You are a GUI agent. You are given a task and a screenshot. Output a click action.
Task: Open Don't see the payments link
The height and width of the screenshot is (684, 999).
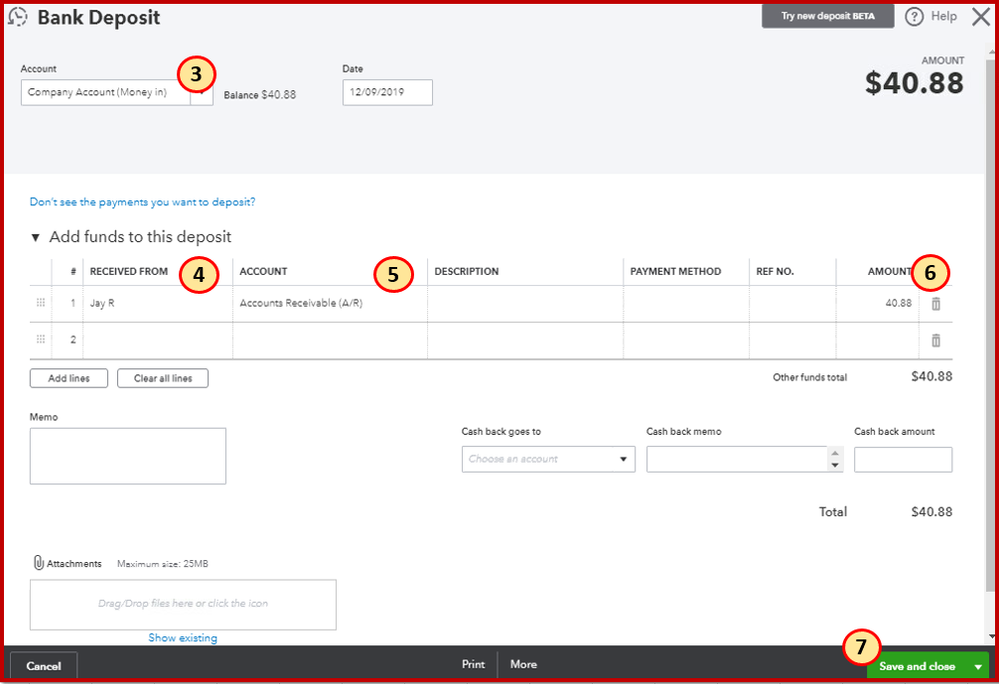[x=142, y=202]
